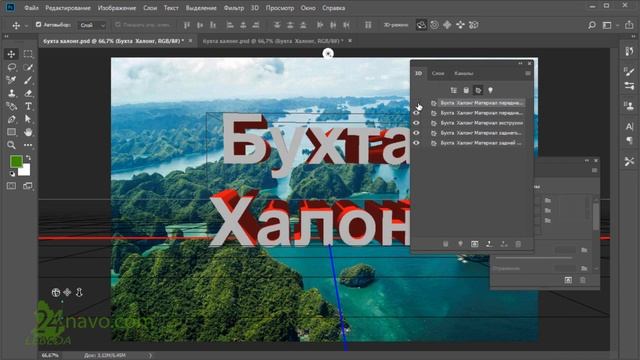The height and width of the screenshot is (360, 640).
Task: Open the extra tools ellipsis menu
Action: click(28, 145)
